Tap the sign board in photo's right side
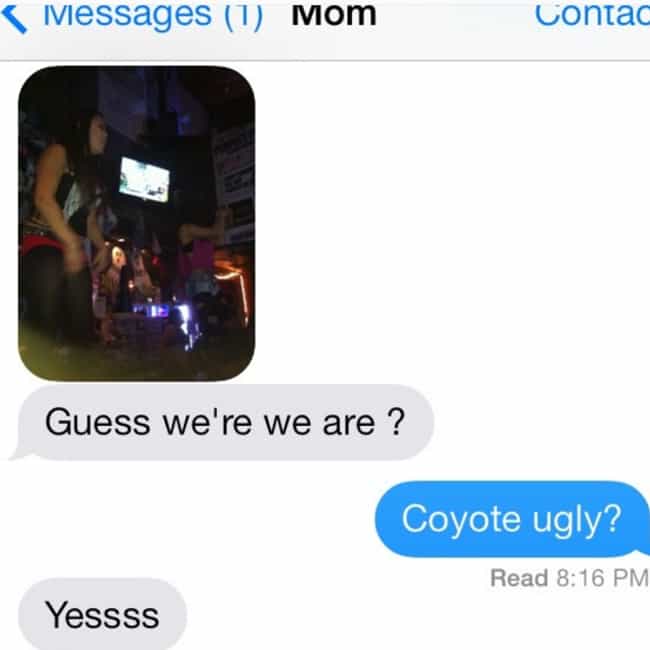 click(235, 182)
